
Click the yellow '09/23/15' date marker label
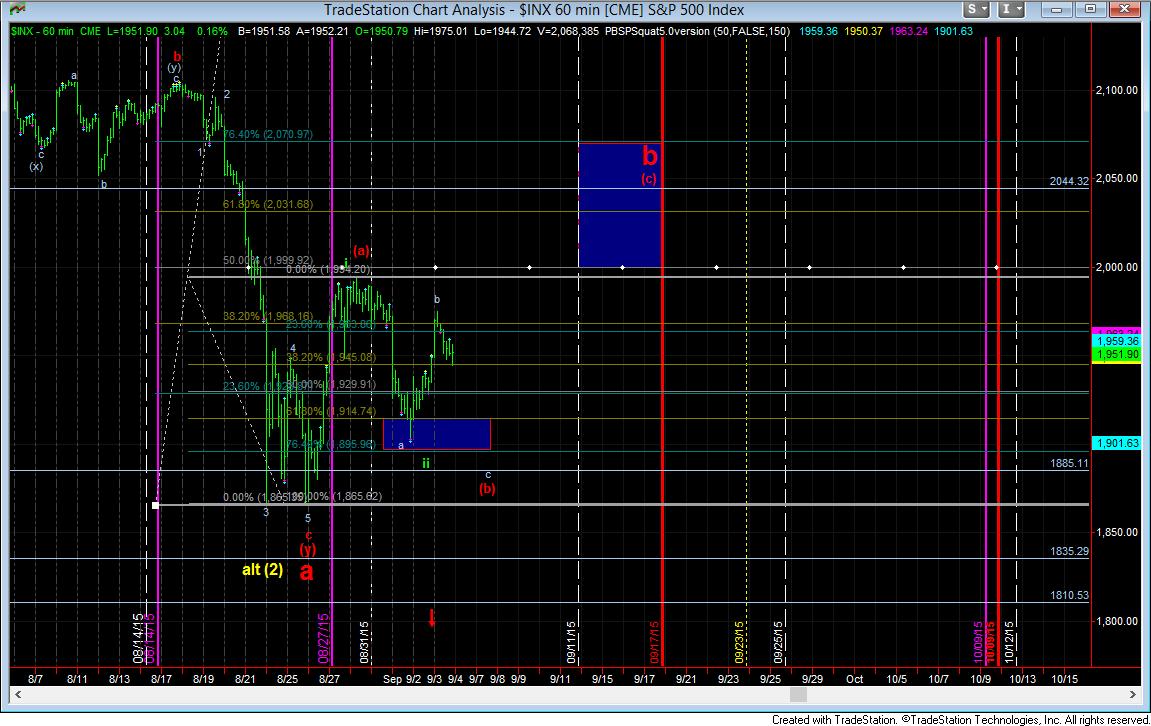[x=739, y=642]
